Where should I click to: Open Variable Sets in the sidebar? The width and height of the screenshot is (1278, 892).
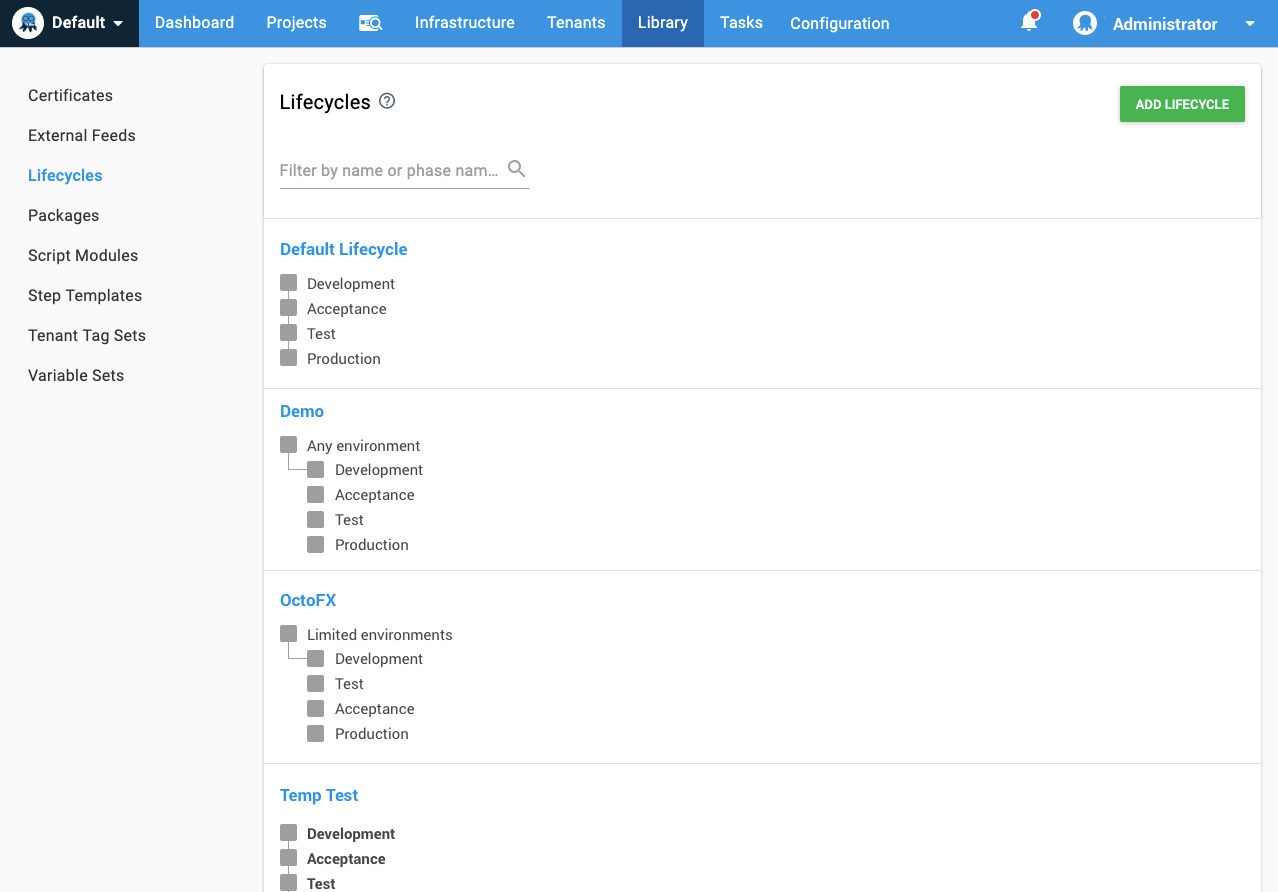76,375
